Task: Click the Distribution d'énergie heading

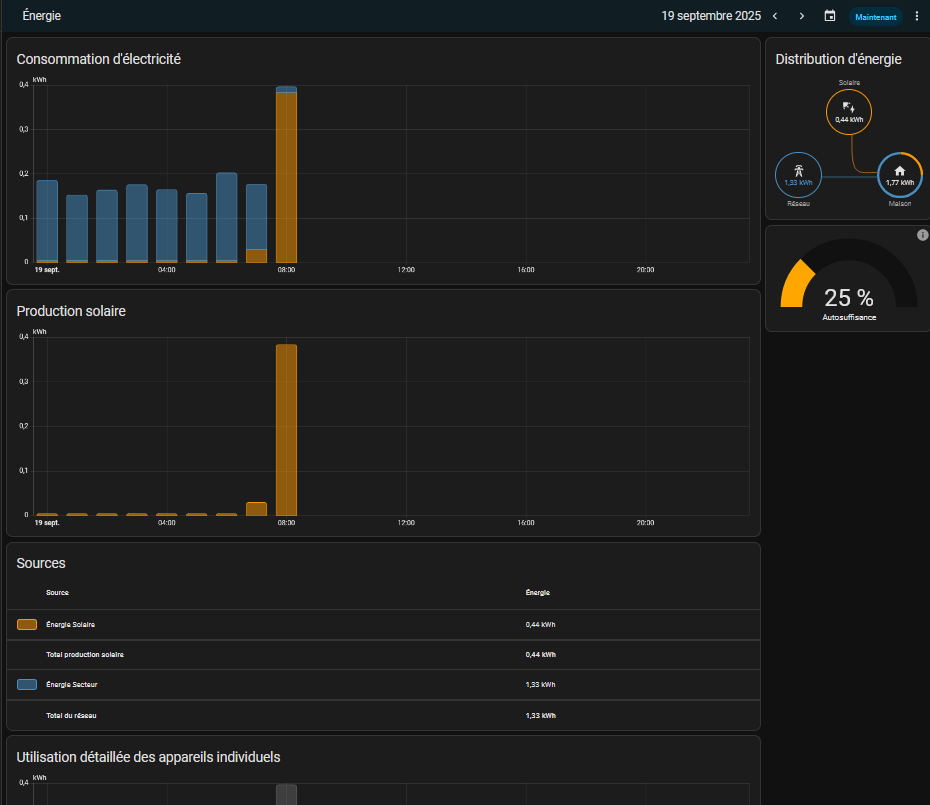Action: point(838,59)
